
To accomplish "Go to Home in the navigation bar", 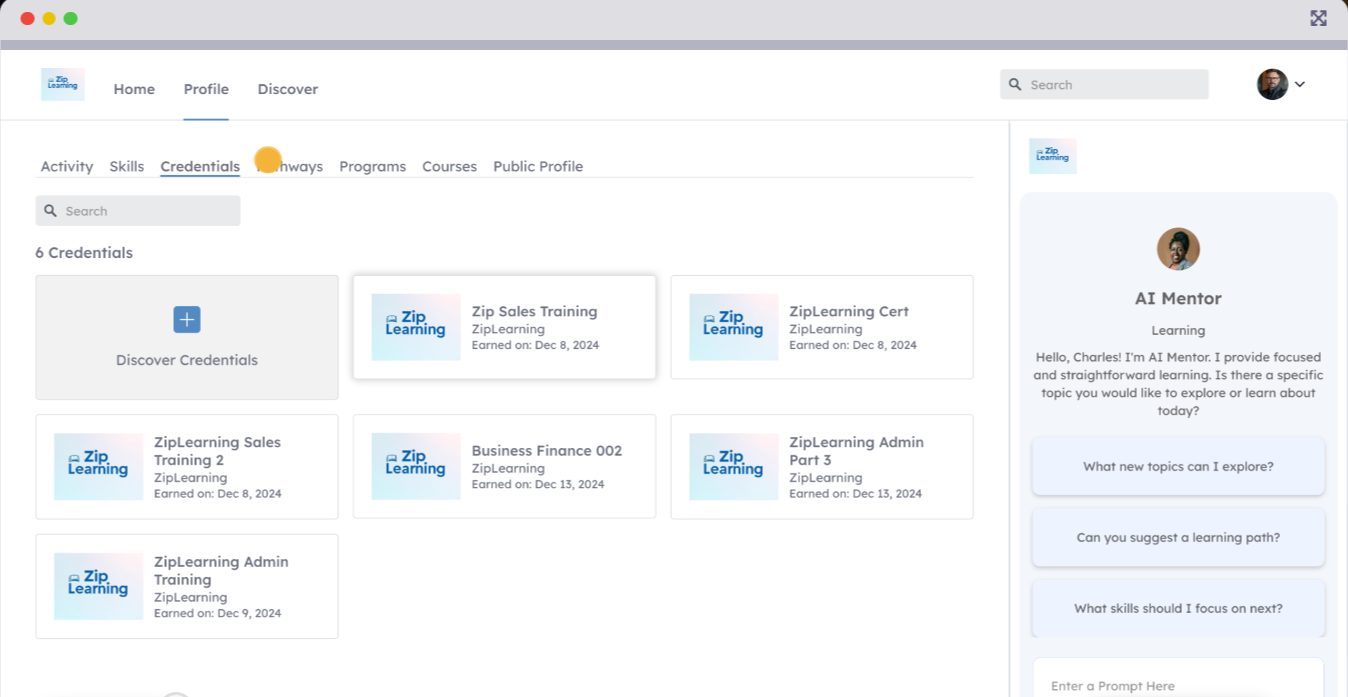I will (134, 89).
